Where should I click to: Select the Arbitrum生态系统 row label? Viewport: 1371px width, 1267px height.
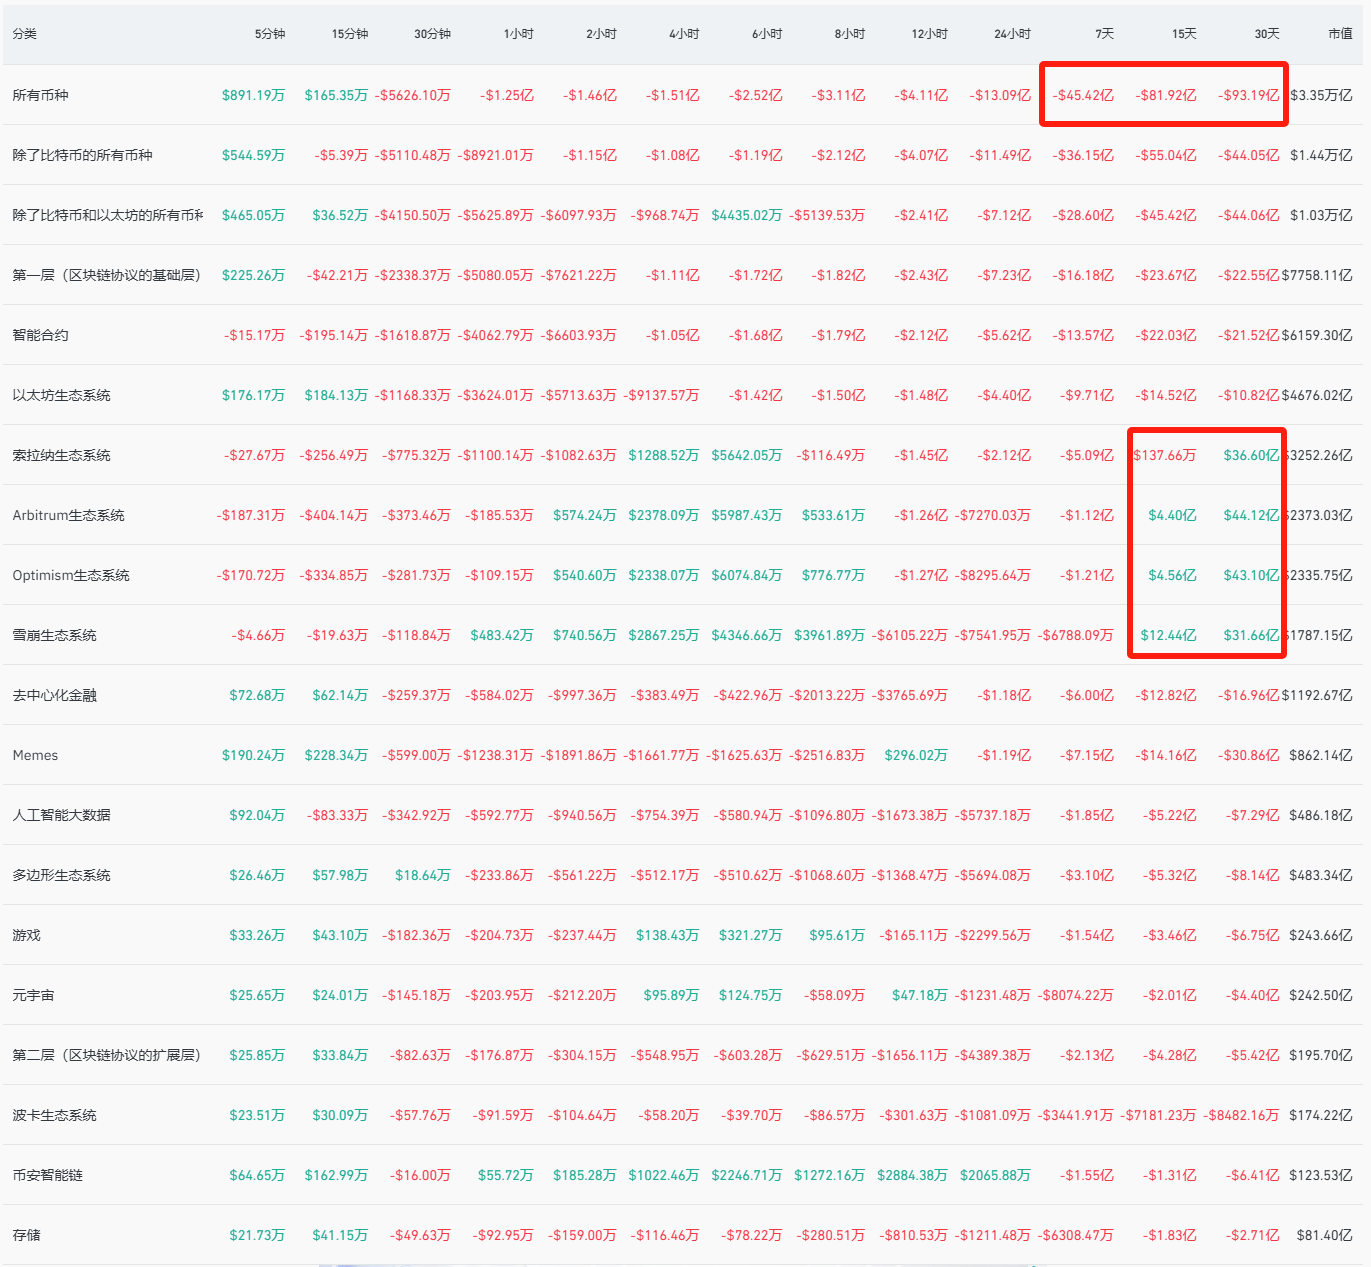[68, 515]
